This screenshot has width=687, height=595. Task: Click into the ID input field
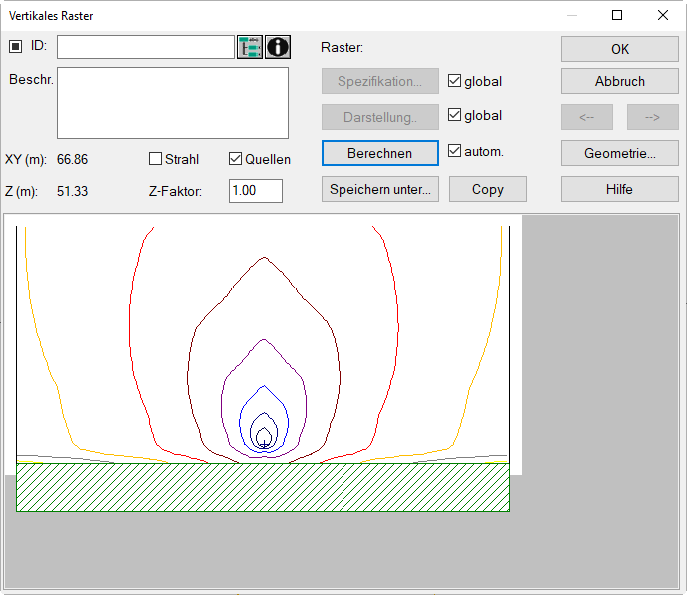[146, 47]
